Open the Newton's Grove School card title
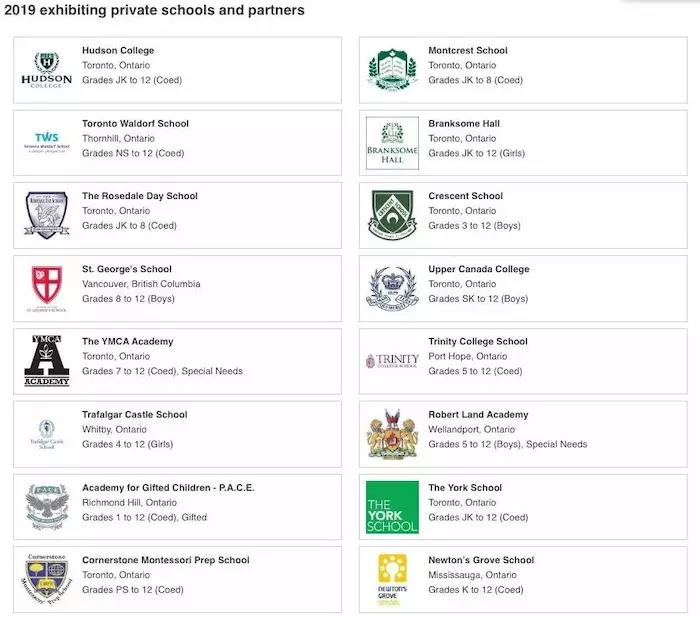Screen dimensions: 700x617 coord(481,560)
